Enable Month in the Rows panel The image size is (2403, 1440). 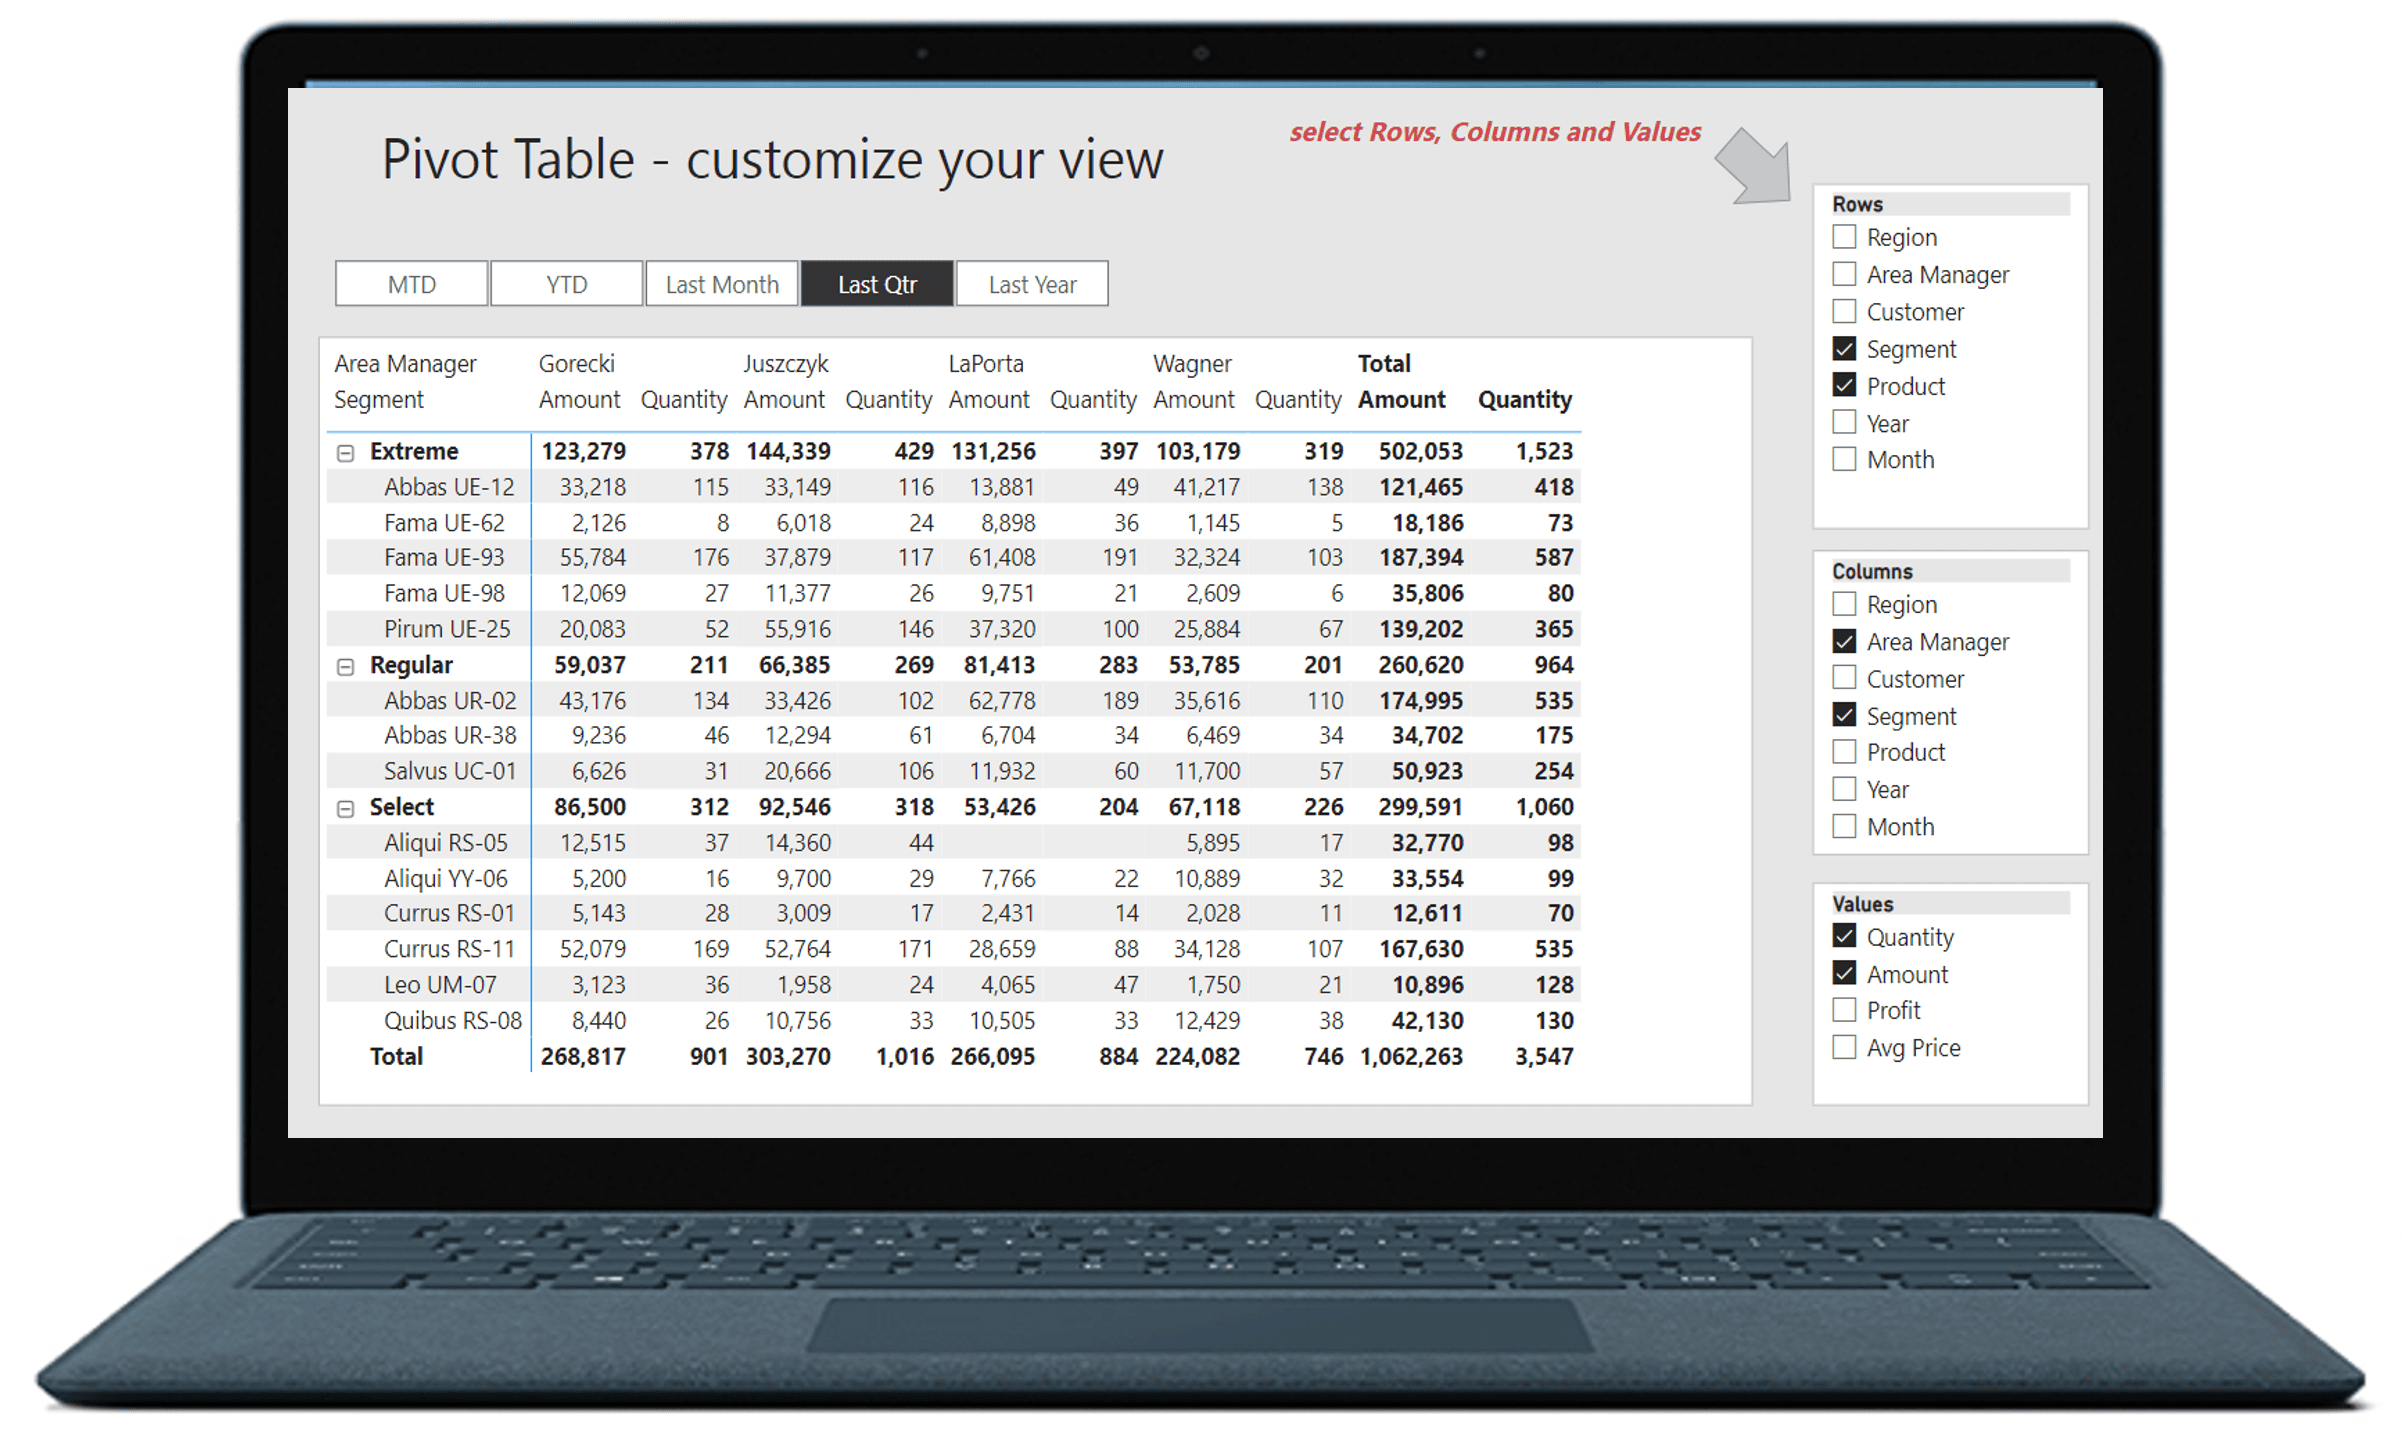(x=1845, y=459)
